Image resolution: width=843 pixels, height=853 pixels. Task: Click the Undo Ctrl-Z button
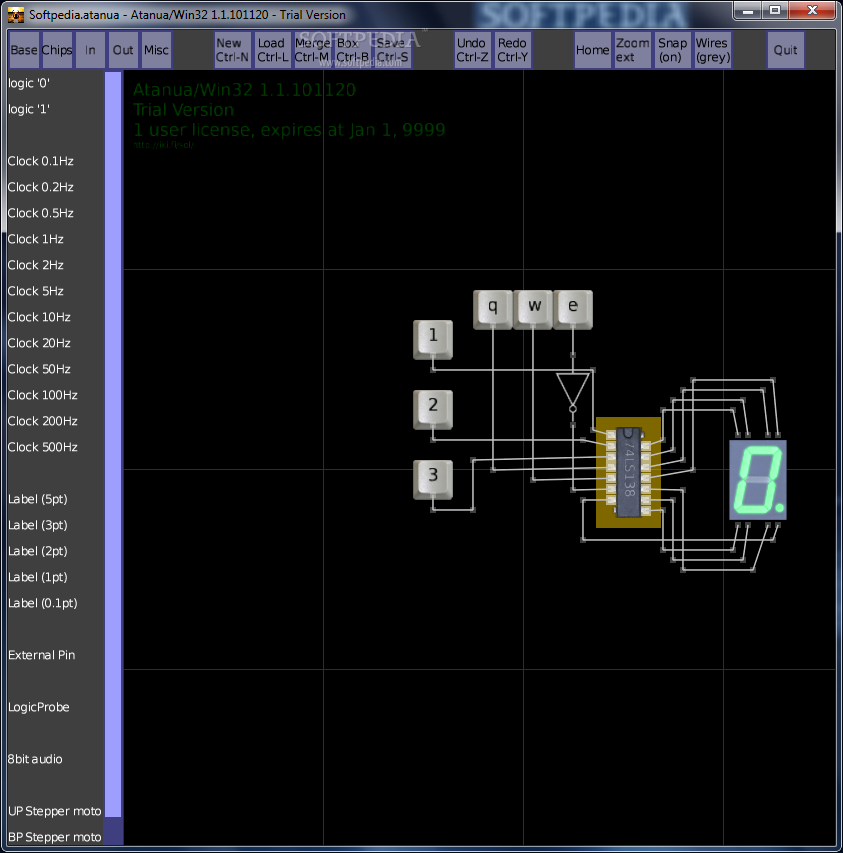[x=472, y=50]
